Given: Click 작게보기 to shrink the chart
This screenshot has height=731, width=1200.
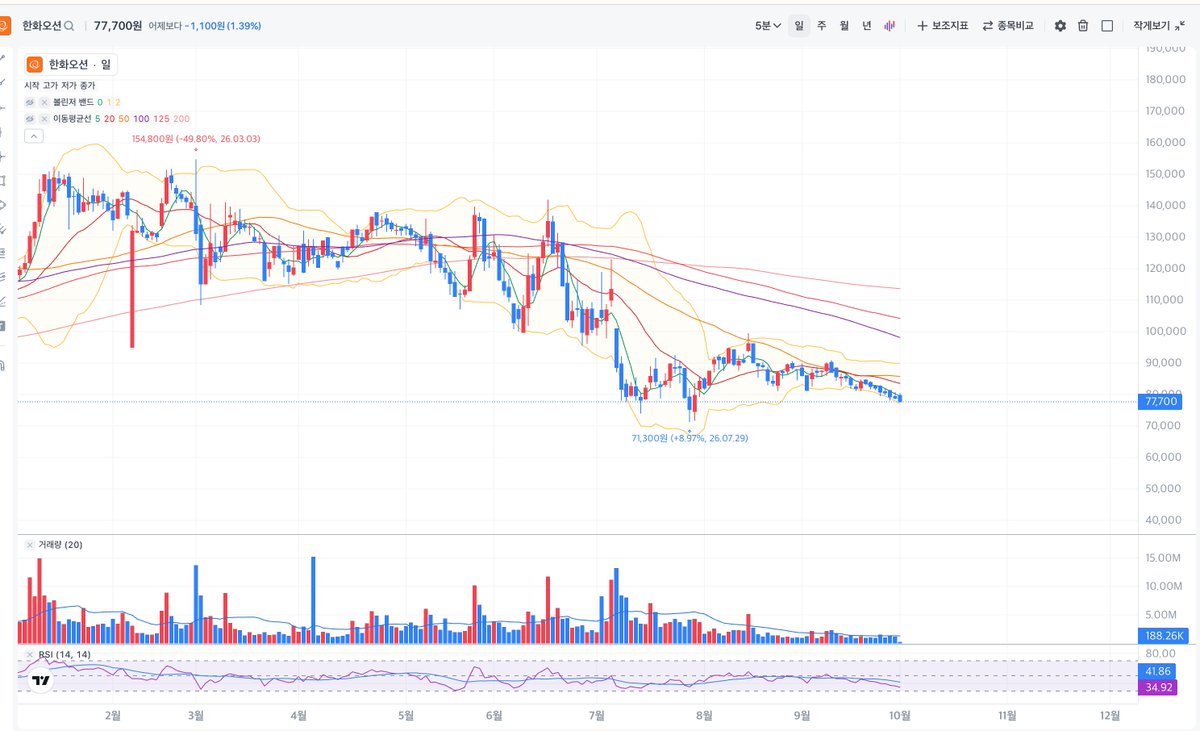Looking at the screenshot, I should click(x=1159, y=25).
